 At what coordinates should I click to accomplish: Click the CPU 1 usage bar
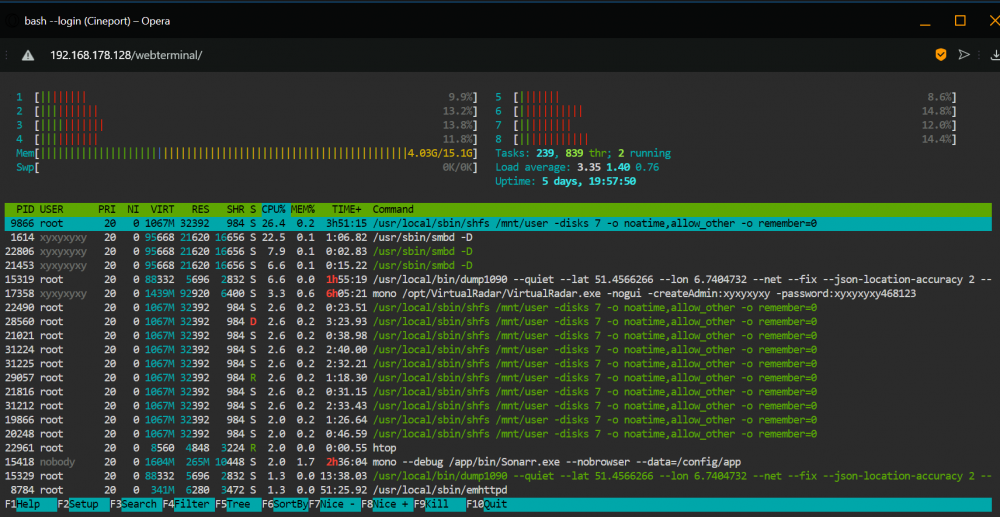click(x=247, y=98)
